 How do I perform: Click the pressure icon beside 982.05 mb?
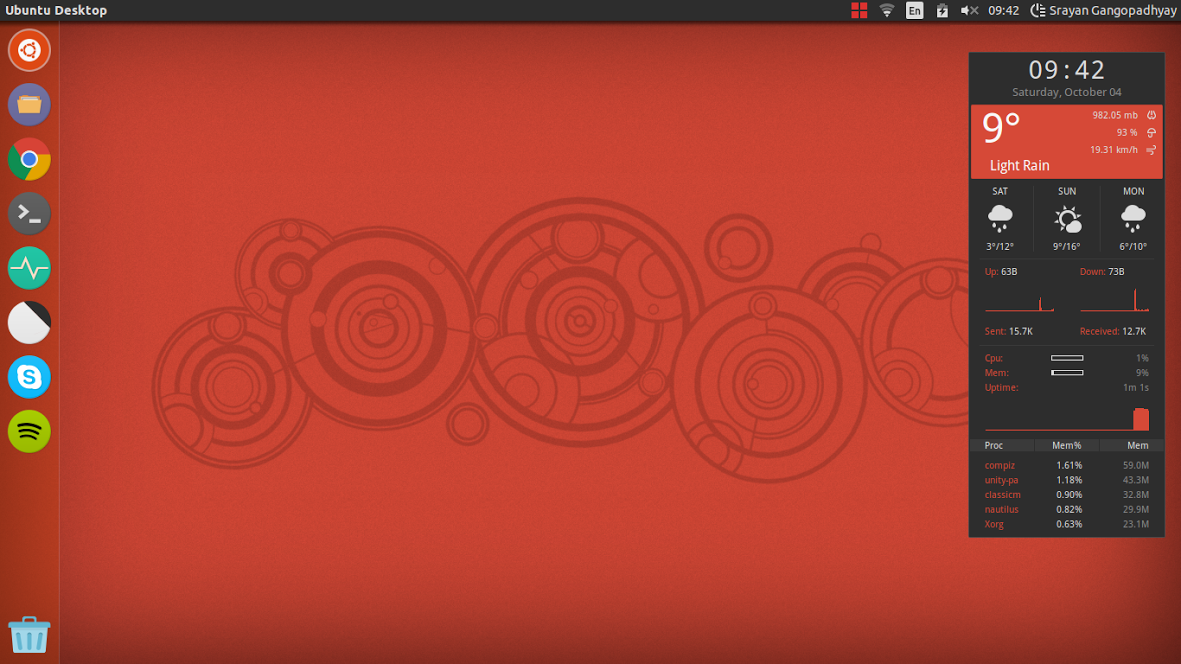[x=1151, y=115]
